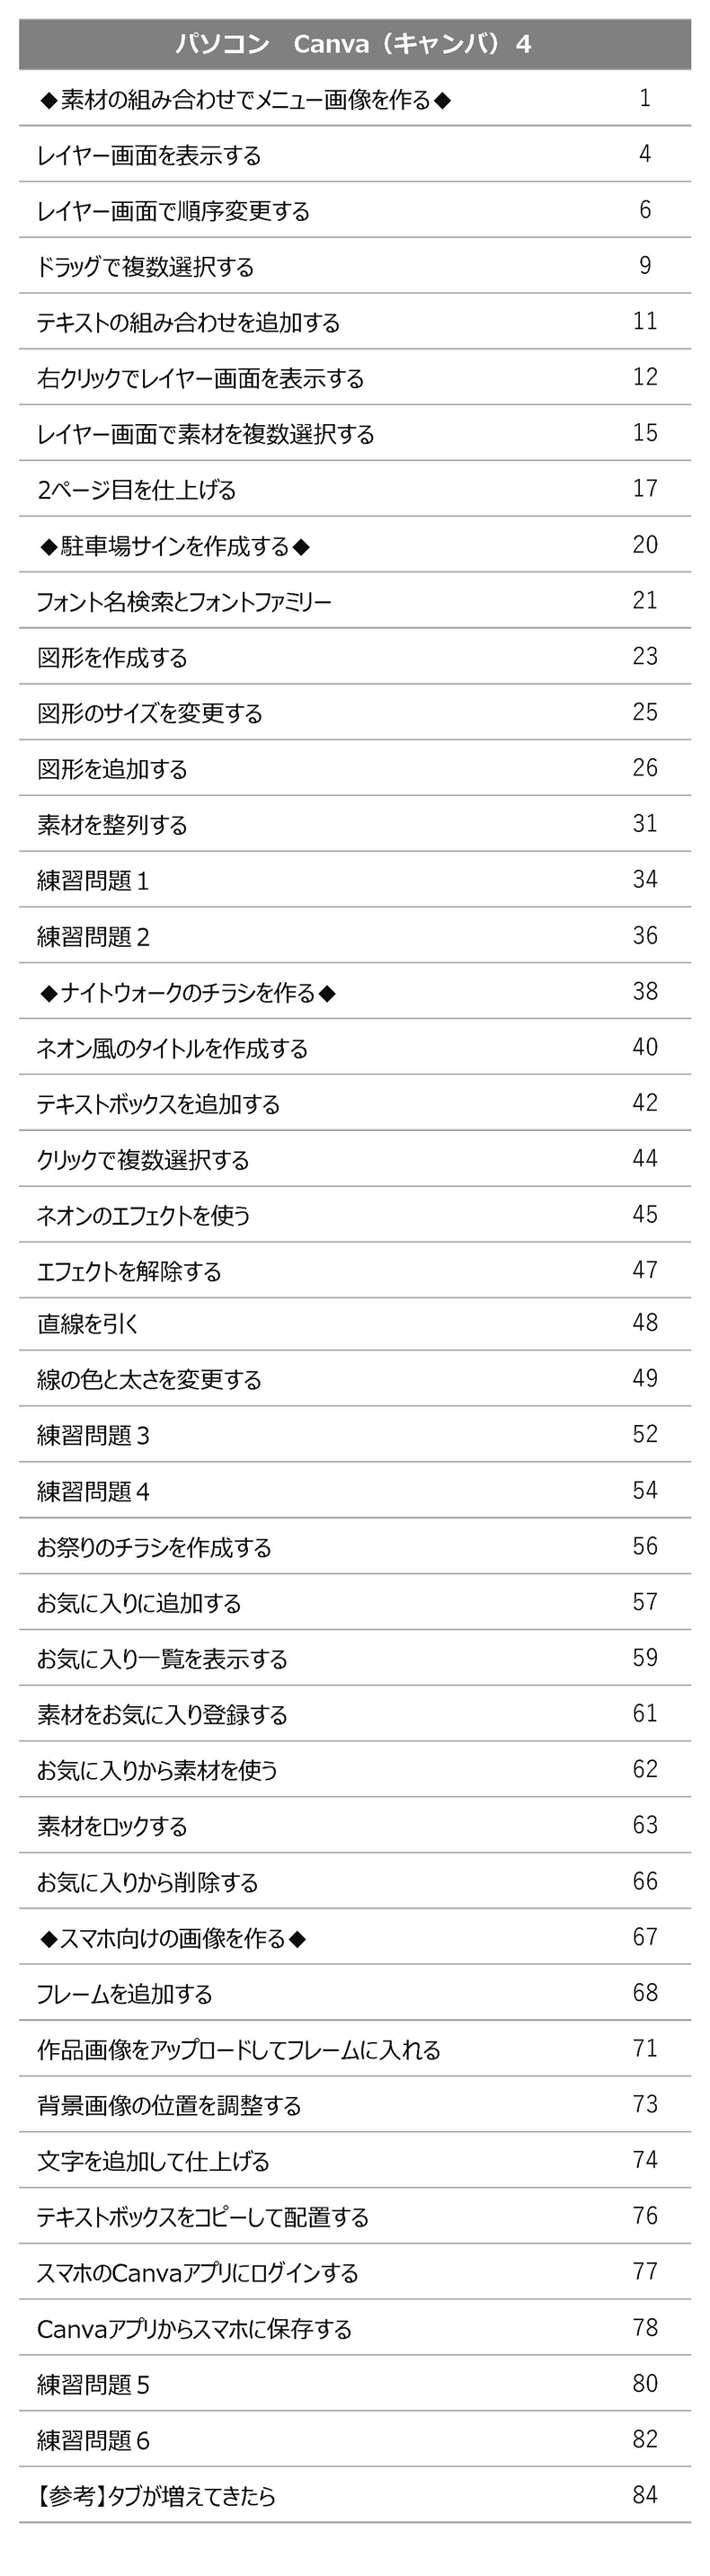The image size is (710, 2576).
Task: Select 'ネオンのエフェクトを使う' entry
Action: tap(143, 1216)
